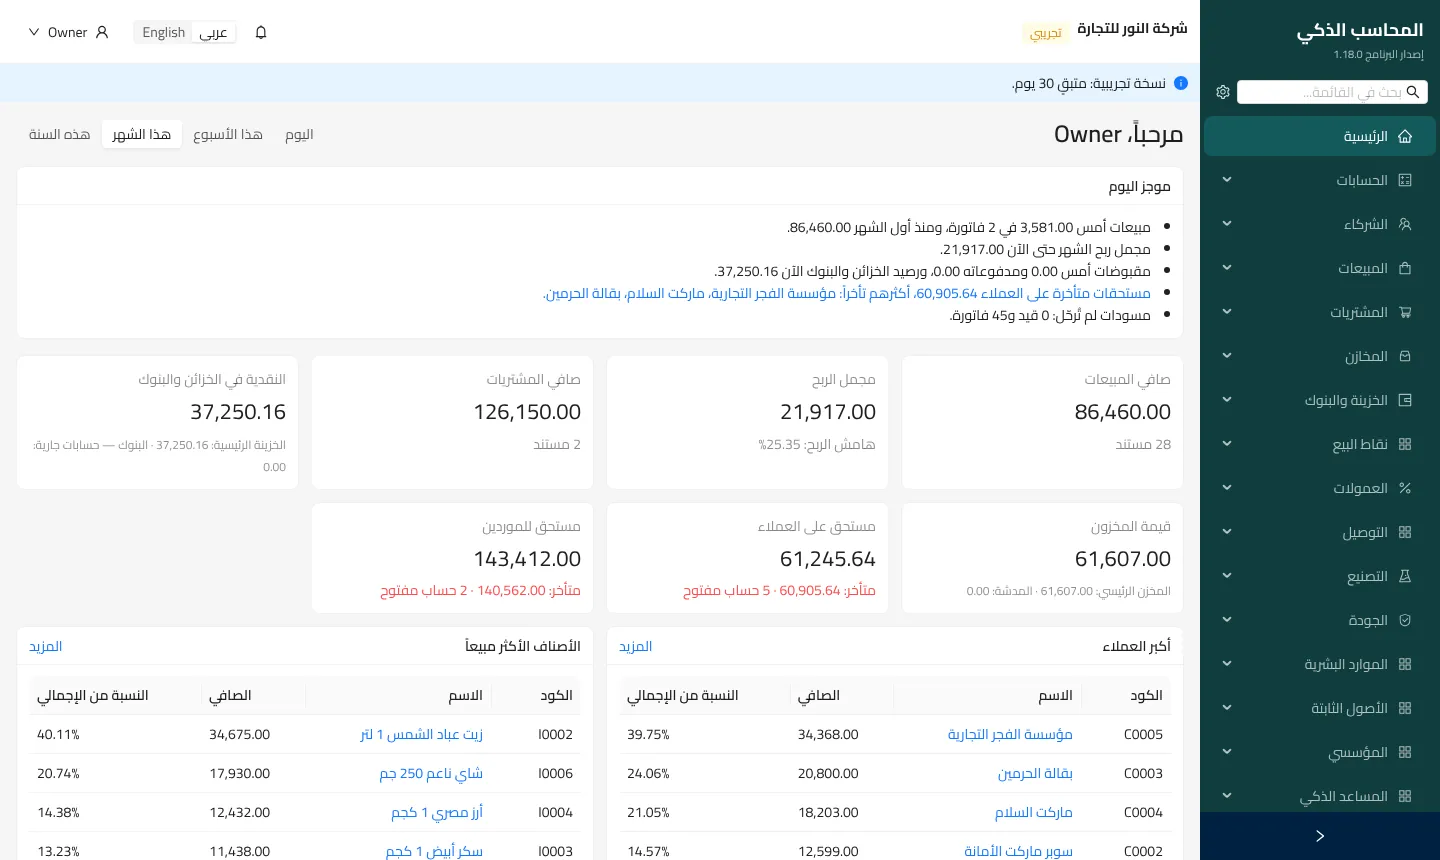Click the صافي المبيعات summary card
1440x860 pixels.
(x=1043, y=423)
